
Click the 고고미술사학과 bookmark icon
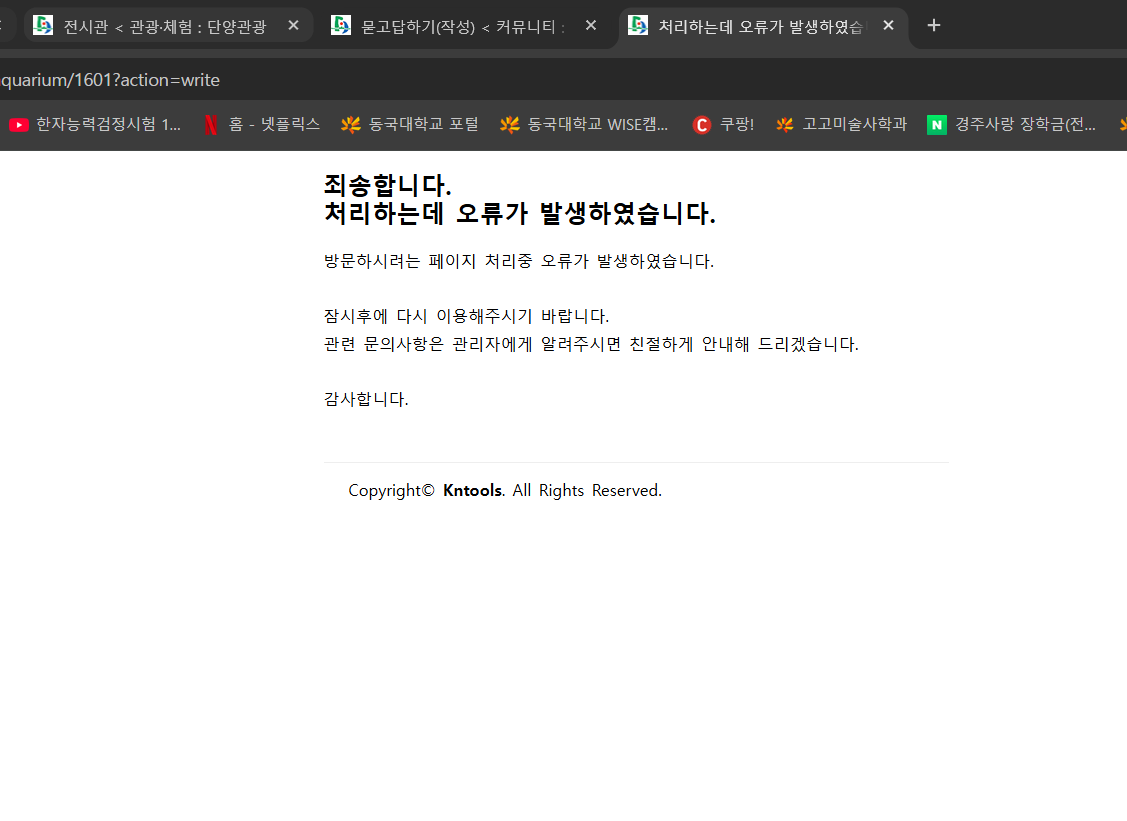[x=784, y=125]
